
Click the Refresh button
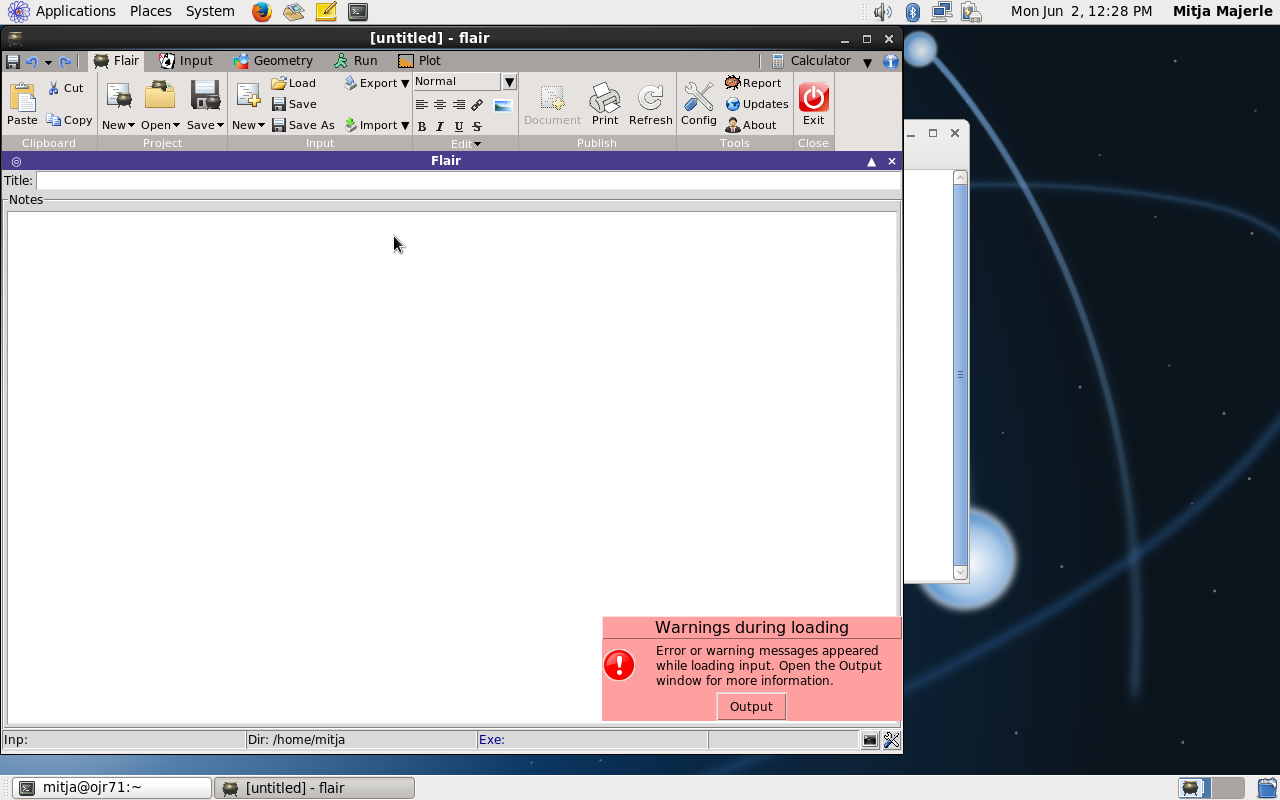[651, 104]
